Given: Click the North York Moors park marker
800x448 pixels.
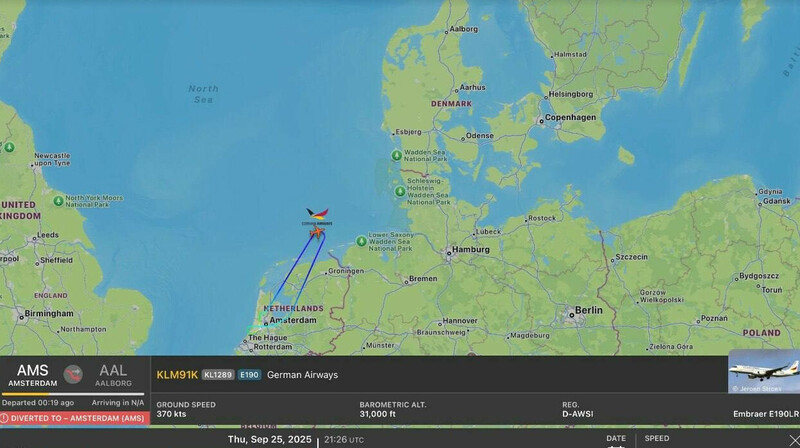Looking at the screenshot, I should [59, 201].
